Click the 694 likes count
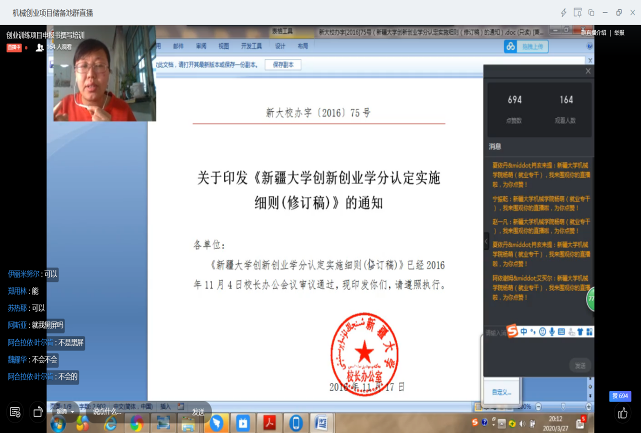Image resolution: width=641 pixels, height=433 pixels. pyautogui.click(x=514, y=100)
